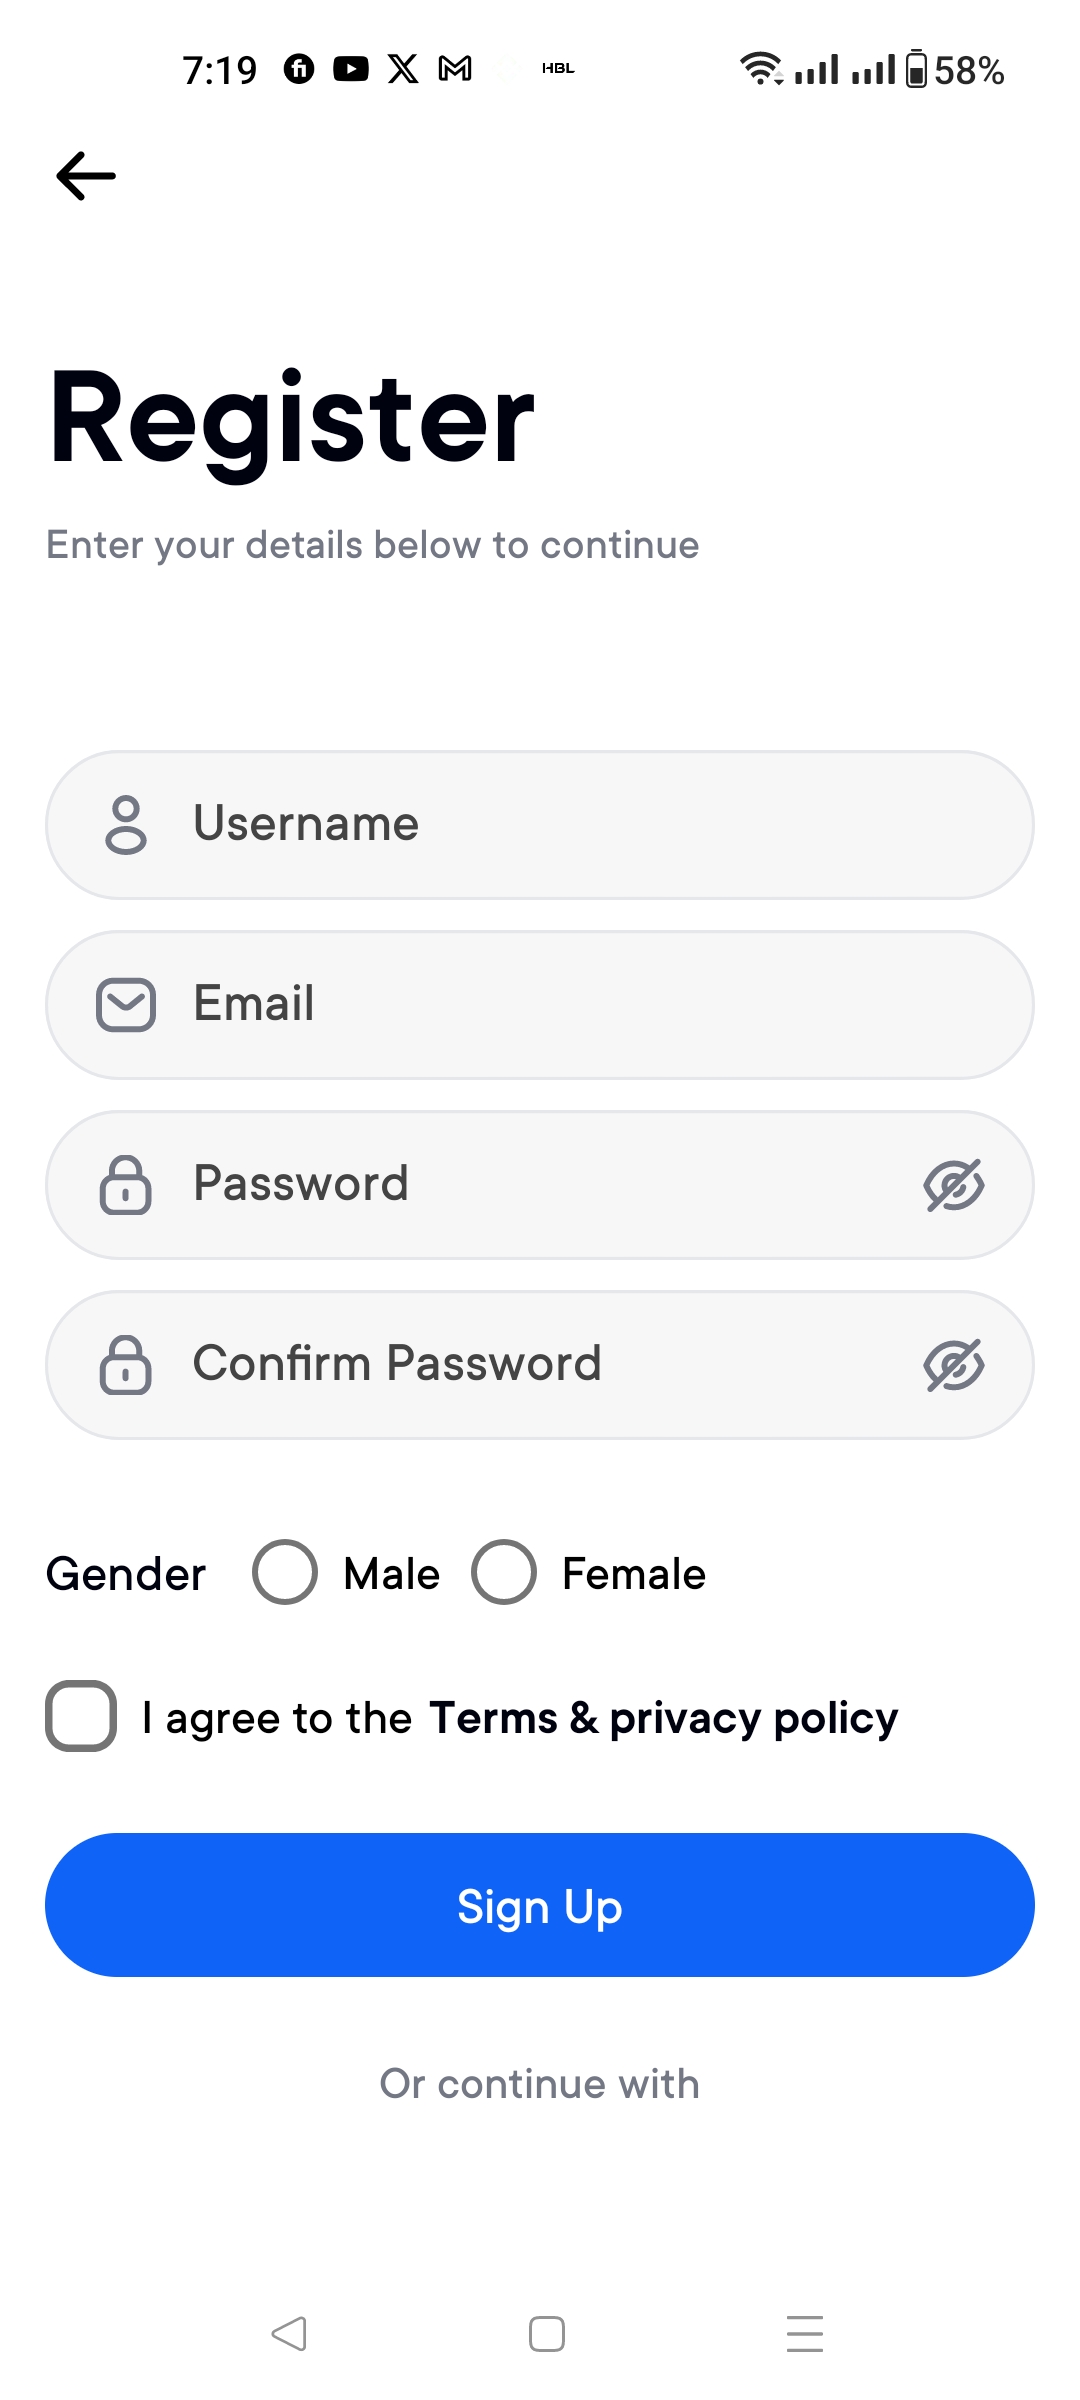Viewport: 1080px width, 2400px height.
Task: Click the lock icon in Confirm Password field
Action: 126,1365
